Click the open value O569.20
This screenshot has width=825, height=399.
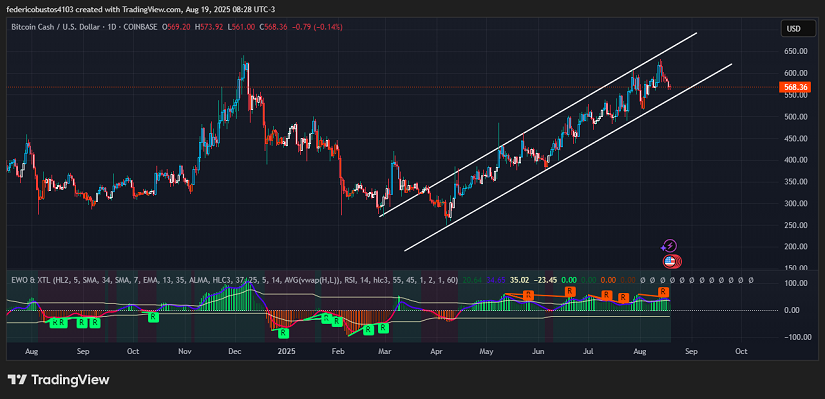click(x=176, y=27)
